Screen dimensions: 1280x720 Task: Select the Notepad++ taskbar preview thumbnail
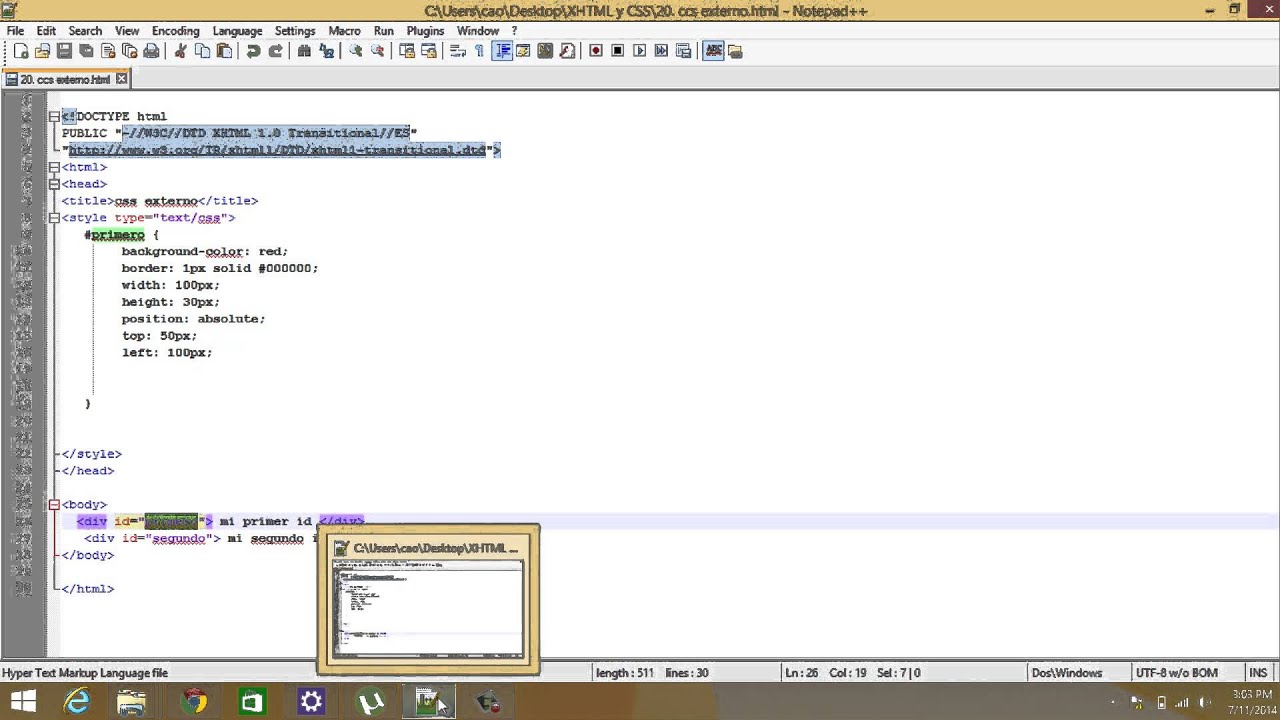[428, 599]
